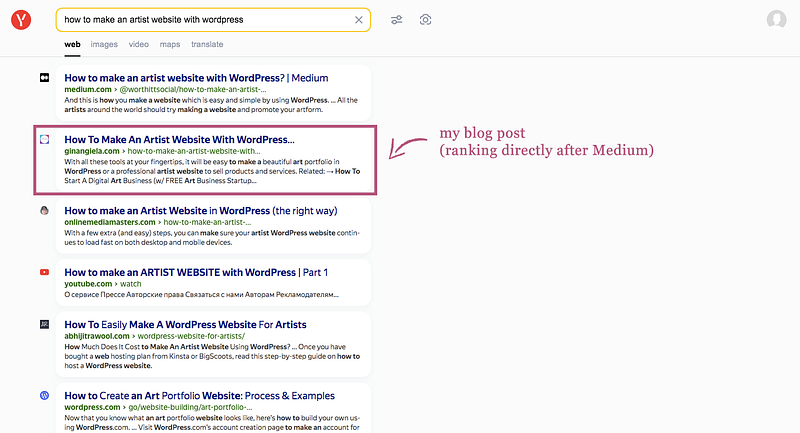Click abhijitrawool.com domain link

pos(97,336)
